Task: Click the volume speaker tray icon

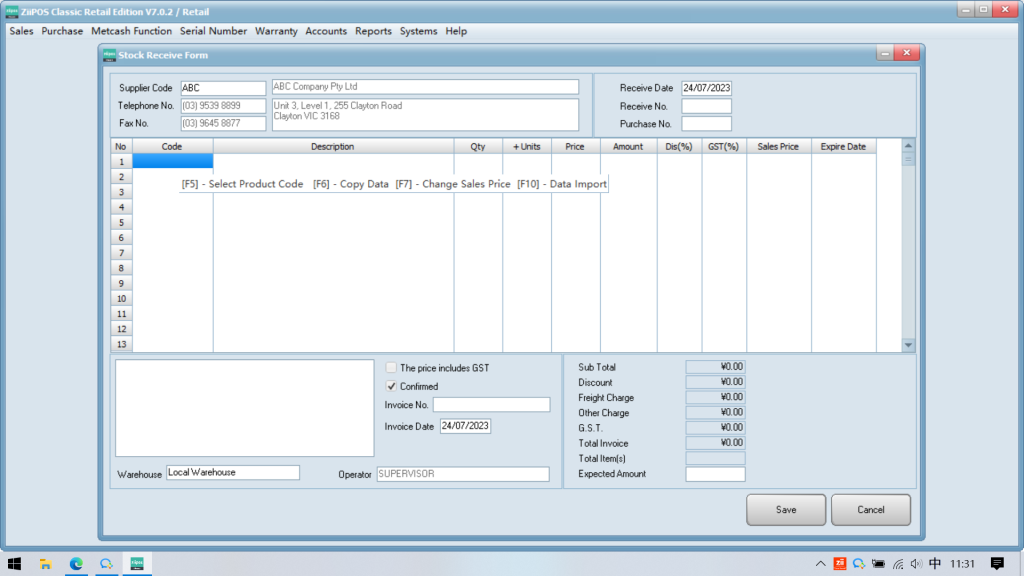Action: click(x=916, y=564)
